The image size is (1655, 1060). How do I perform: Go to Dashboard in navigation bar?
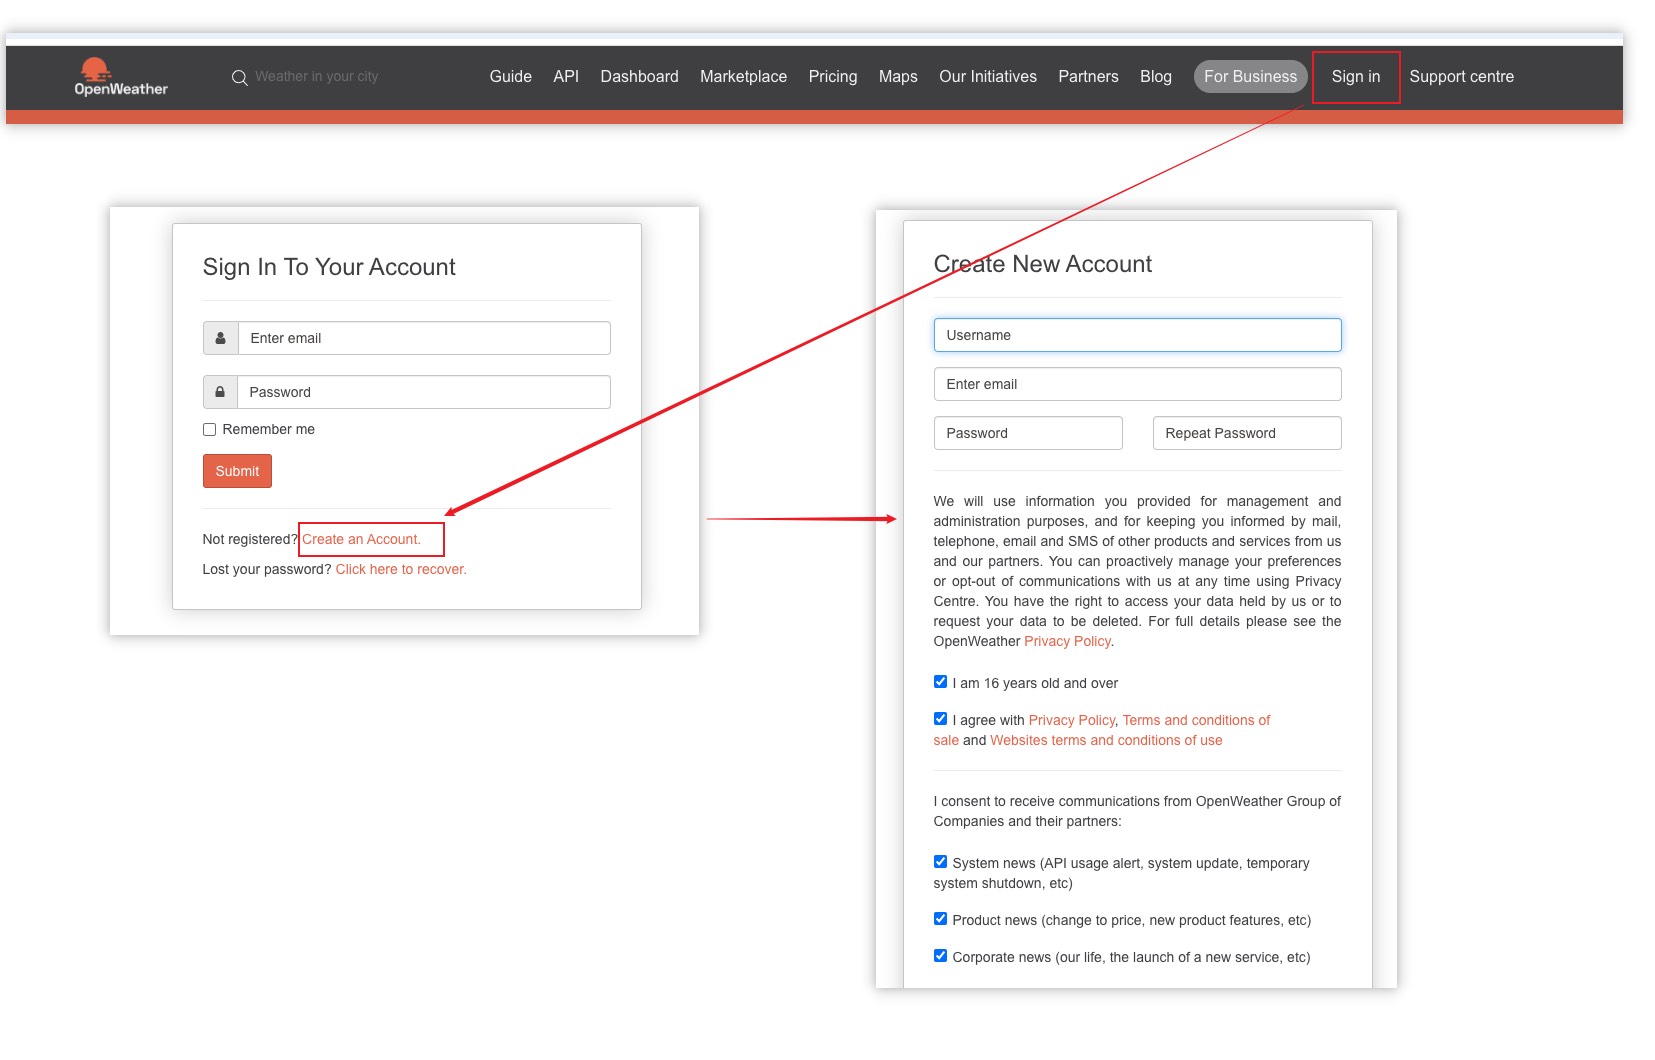click(x=639, y=76)
